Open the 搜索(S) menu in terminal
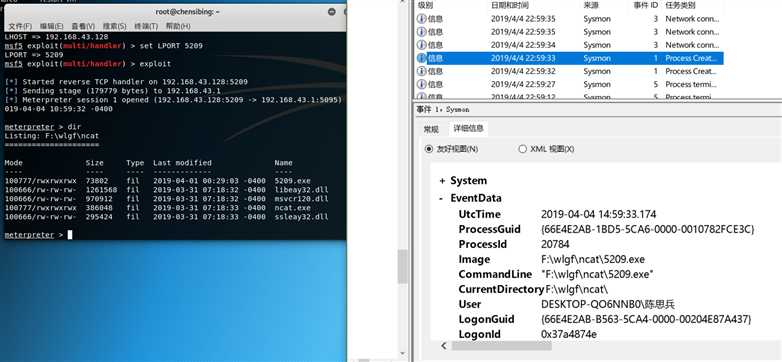 click(x=115, y=26)
